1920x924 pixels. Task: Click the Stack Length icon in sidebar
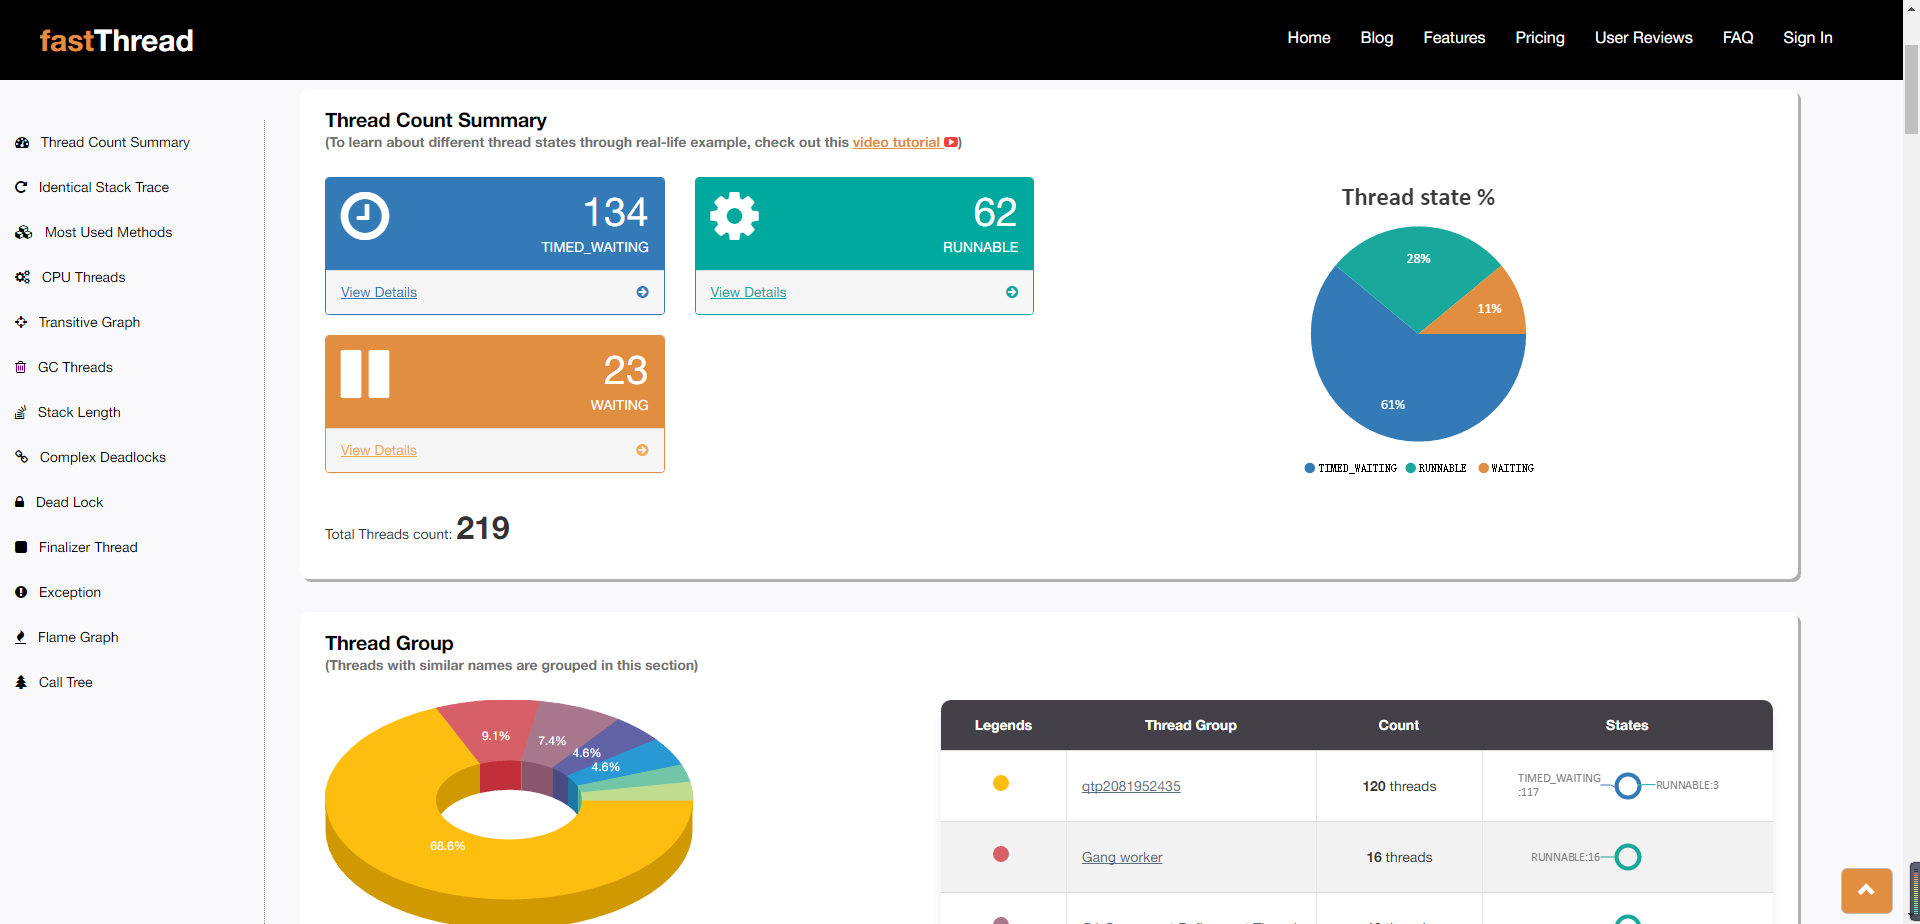20,412
